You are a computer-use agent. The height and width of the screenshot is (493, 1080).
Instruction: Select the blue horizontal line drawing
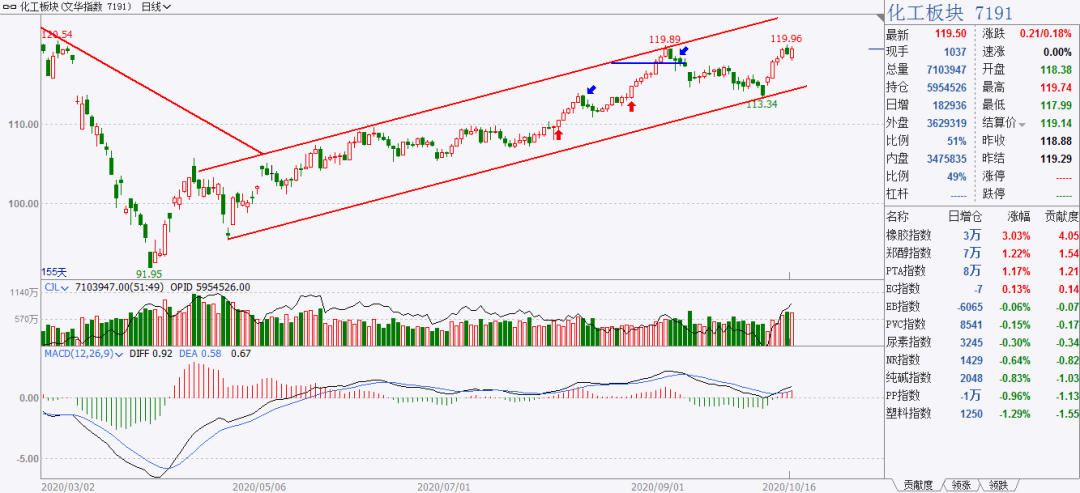(648, 63)
